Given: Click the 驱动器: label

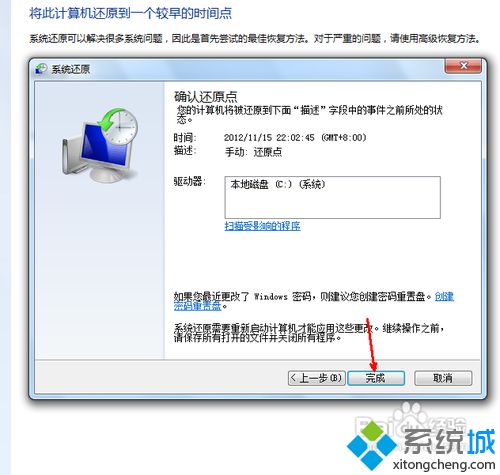Looking at the screenshot, I should (189, 181).
